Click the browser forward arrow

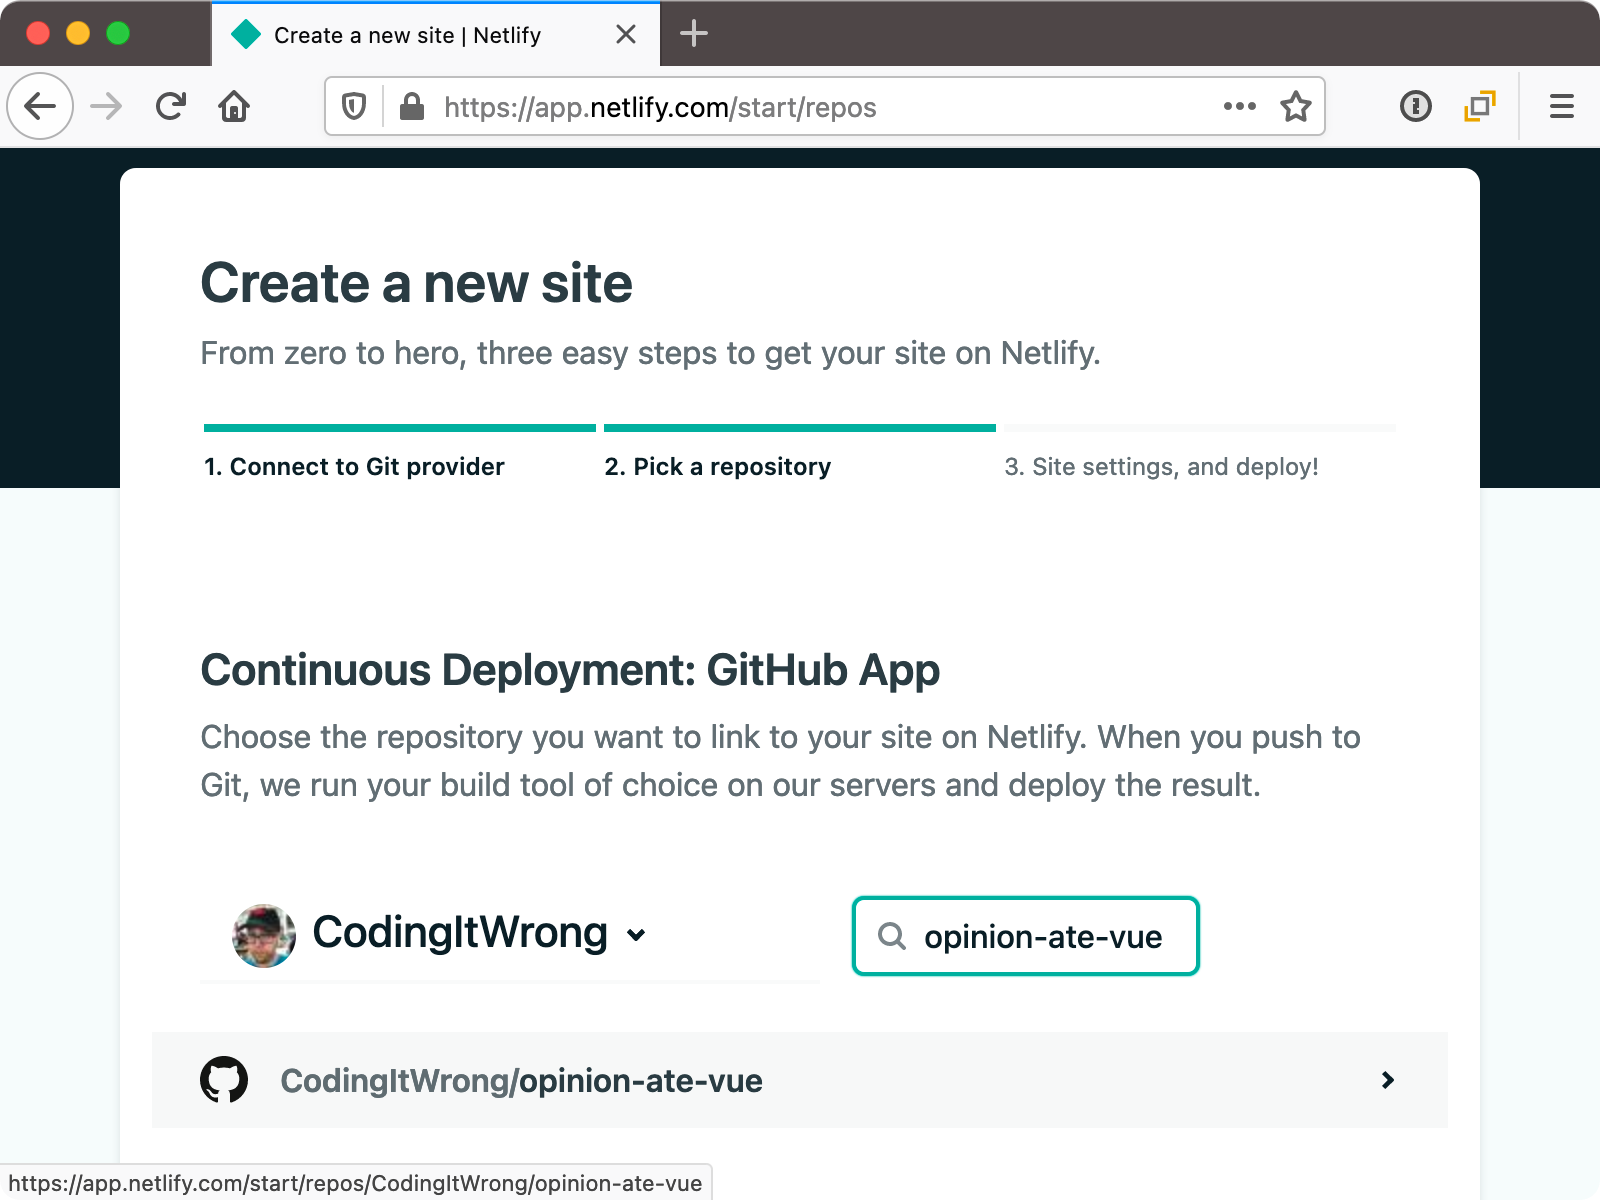106,106
